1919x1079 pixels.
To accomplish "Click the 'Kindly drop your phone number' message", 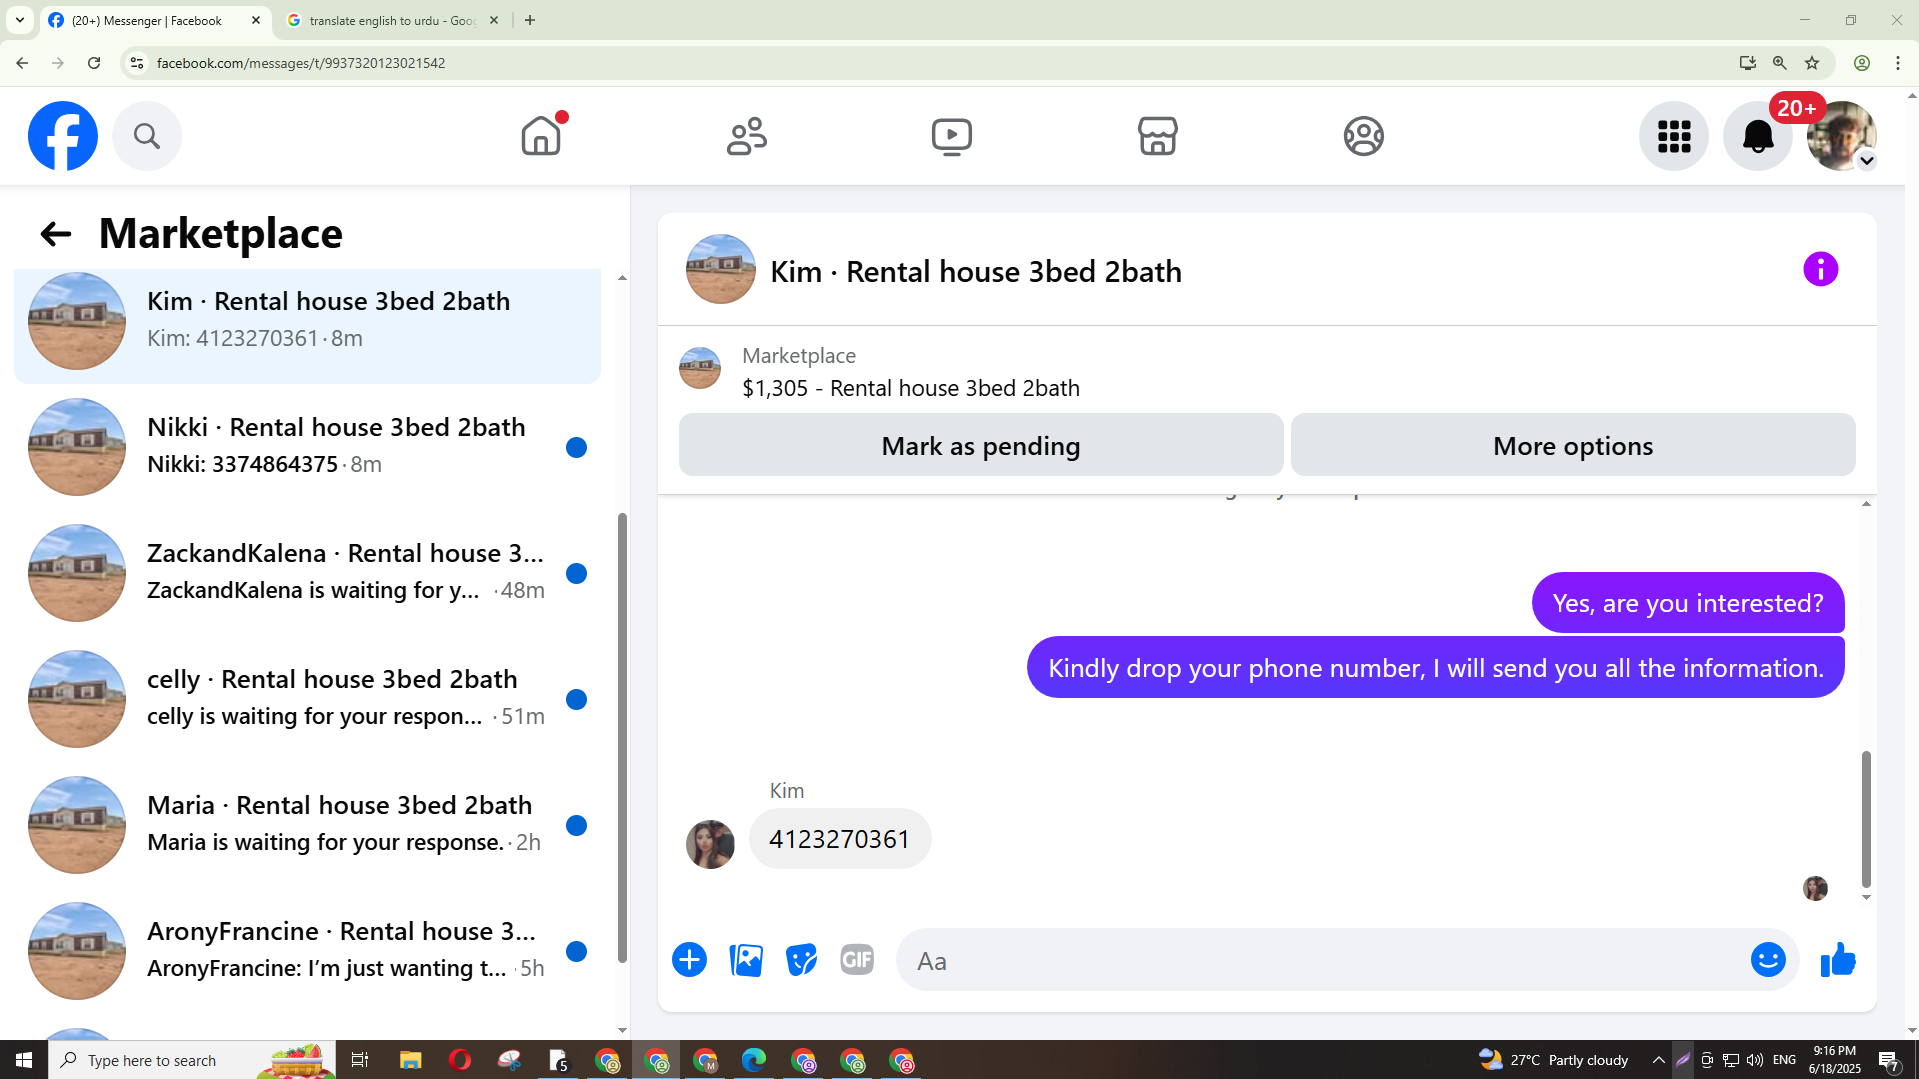I will pos(1436,667).
